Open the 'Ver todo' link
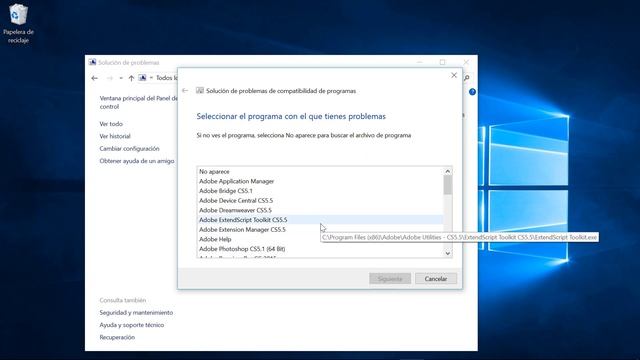Viewport: 640px width, 360px height. [x=111, y=124]
